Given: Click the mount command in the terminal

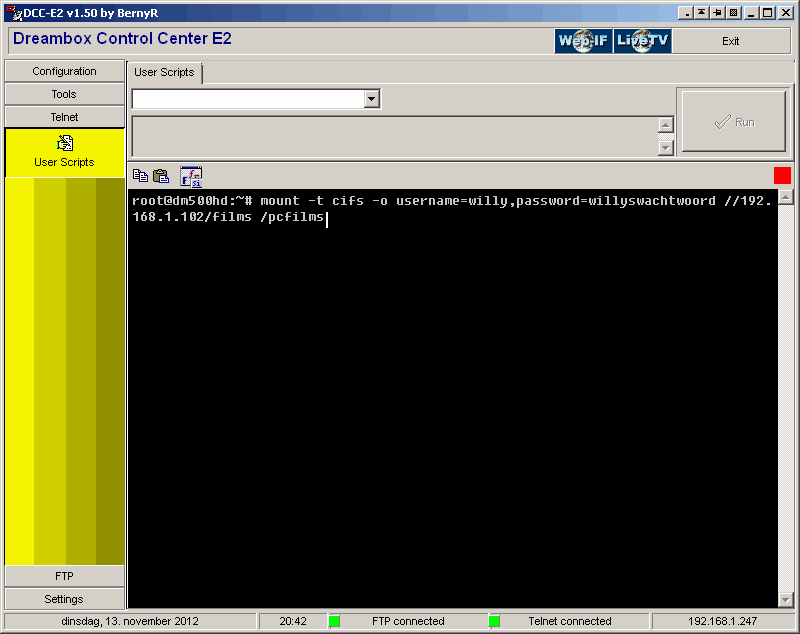Looking at the screenshot, I should click(x=452, y=209).
